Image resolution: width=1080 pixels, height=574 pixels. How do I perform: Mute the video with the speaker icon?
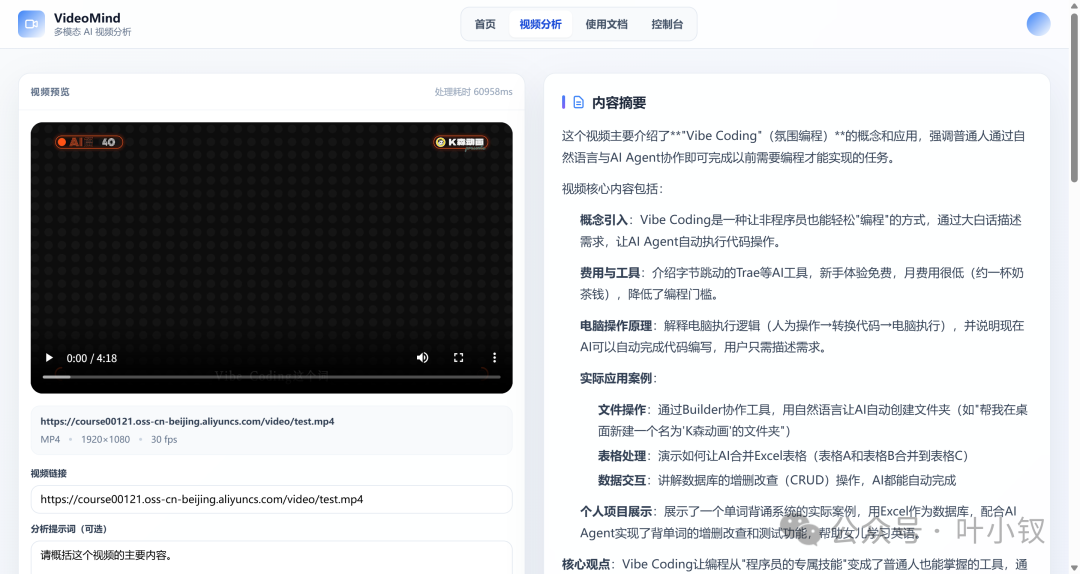pos(422,358)
